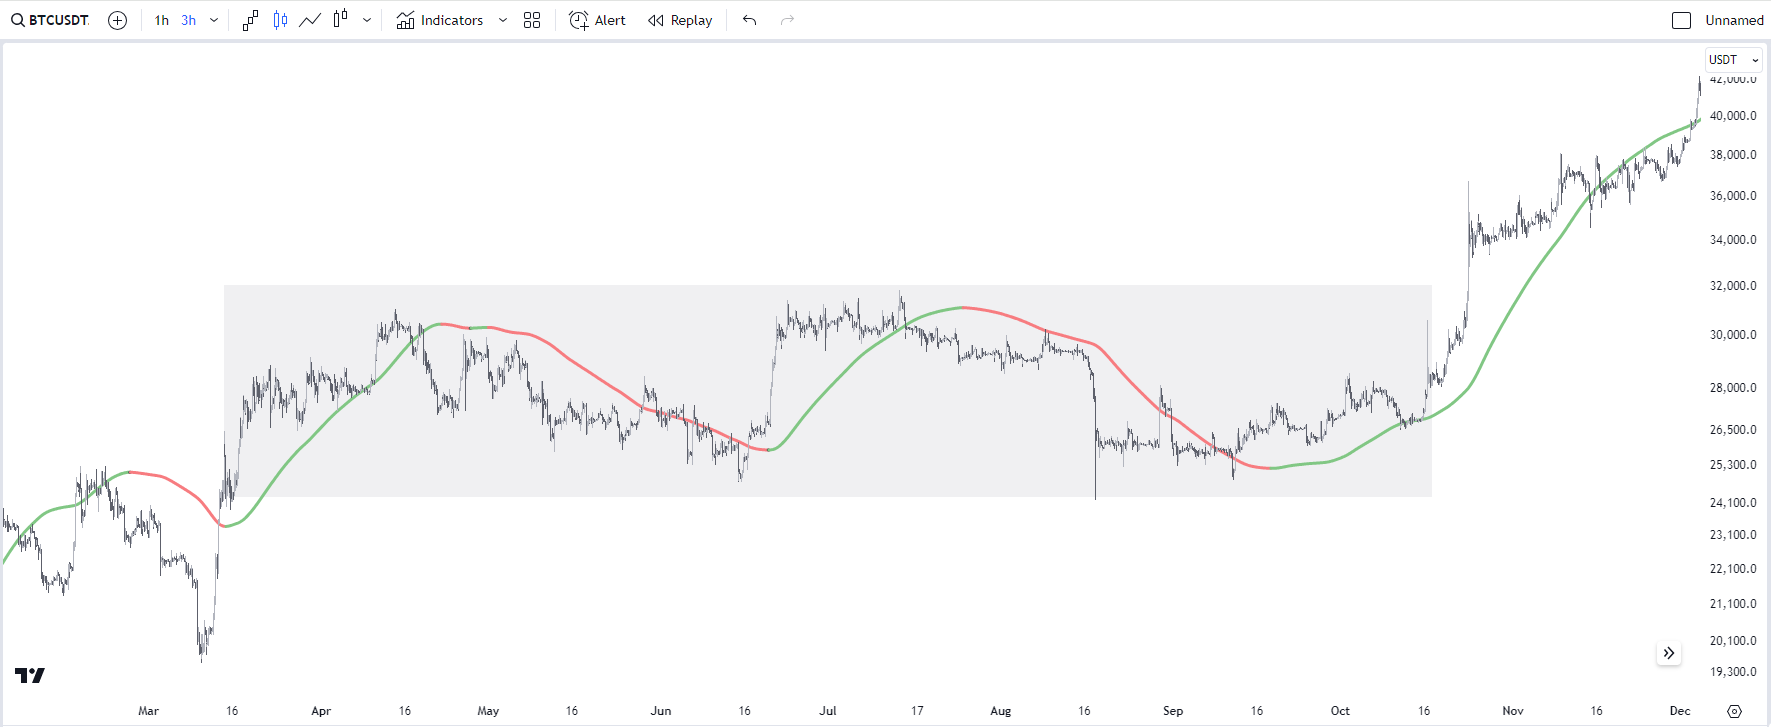Start bar Replay mode
The width and height of the screenshot is (1771, 727).
pos(680,20)
